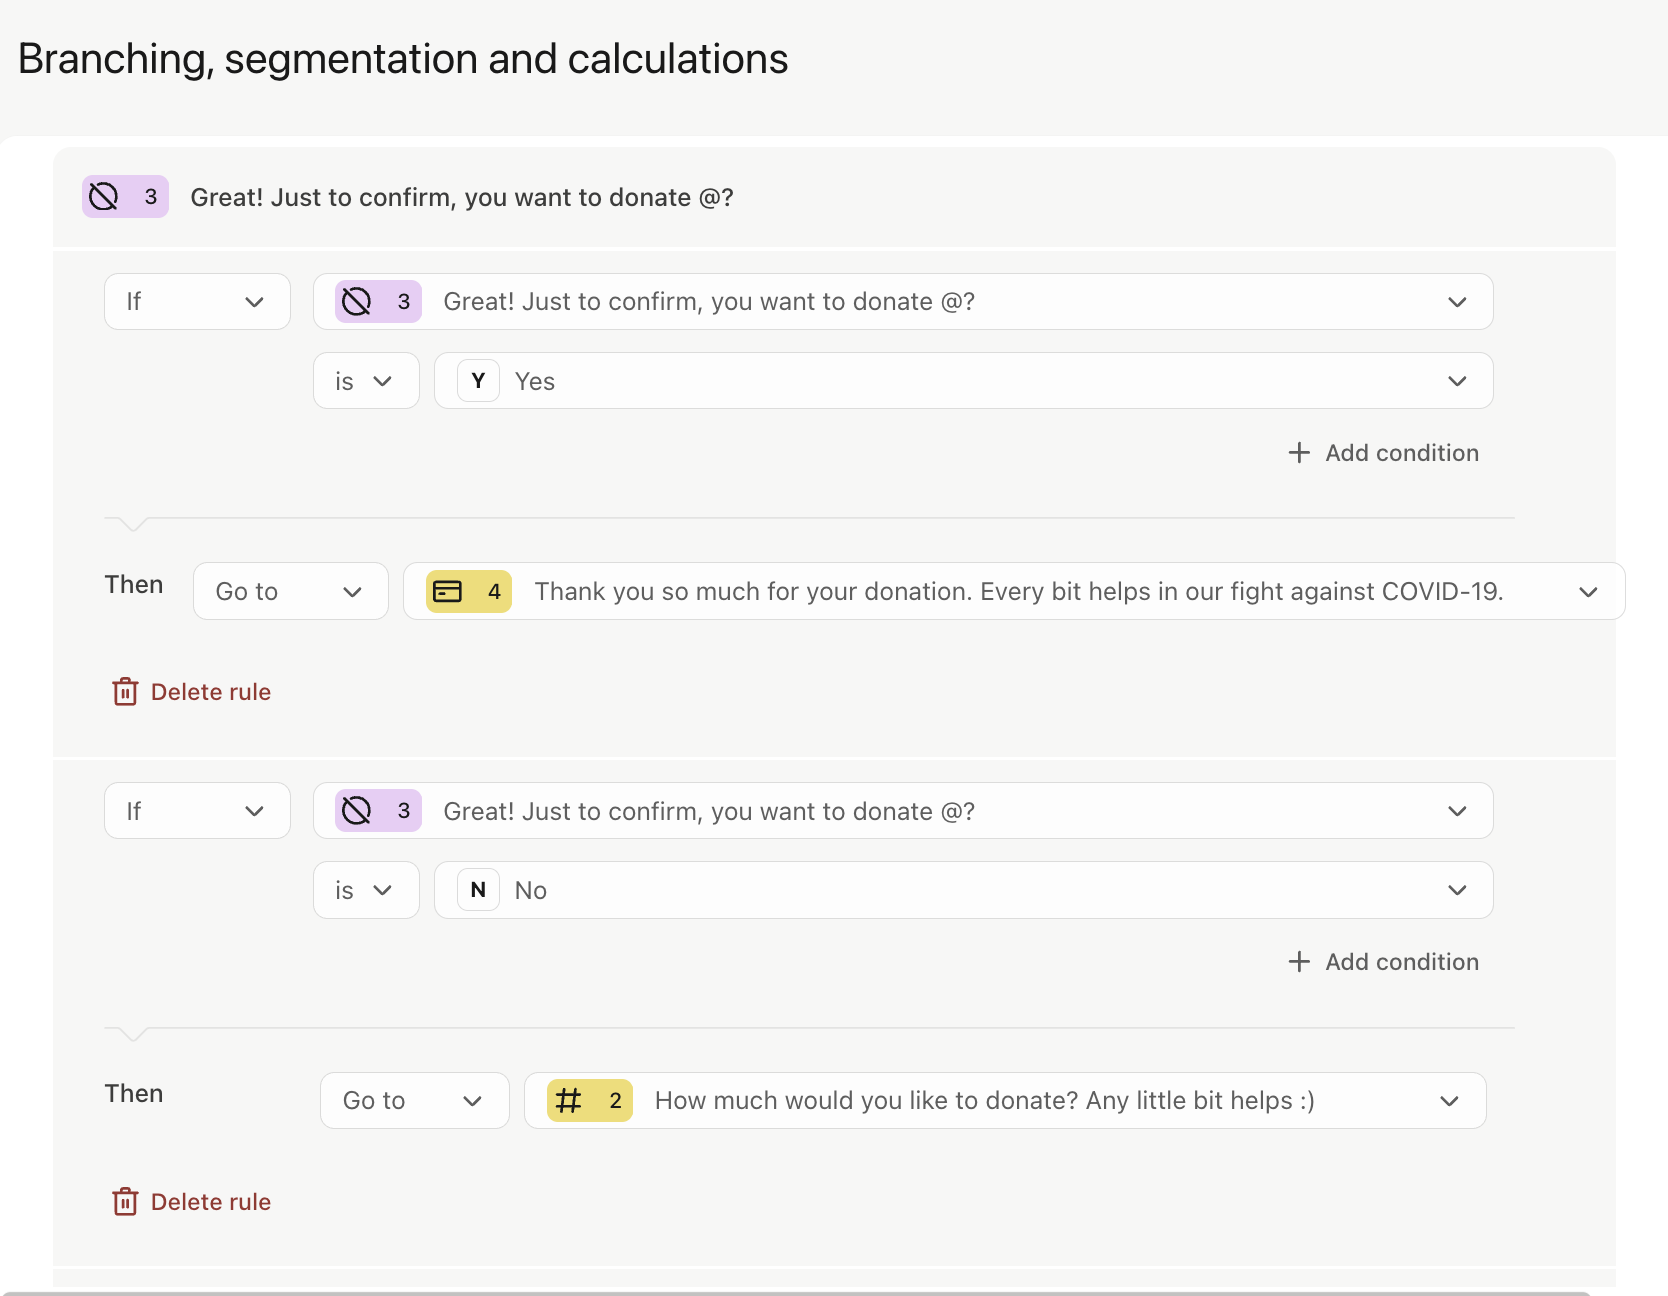Click the N key badge next to No
1668x1296 pixels.
point(478,890)
